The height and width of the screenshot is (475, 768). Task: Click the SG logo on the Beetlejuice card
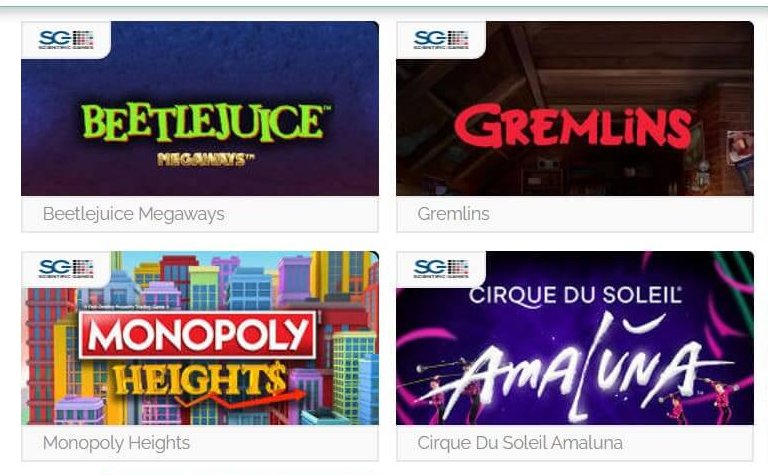(x=66, y=40)
